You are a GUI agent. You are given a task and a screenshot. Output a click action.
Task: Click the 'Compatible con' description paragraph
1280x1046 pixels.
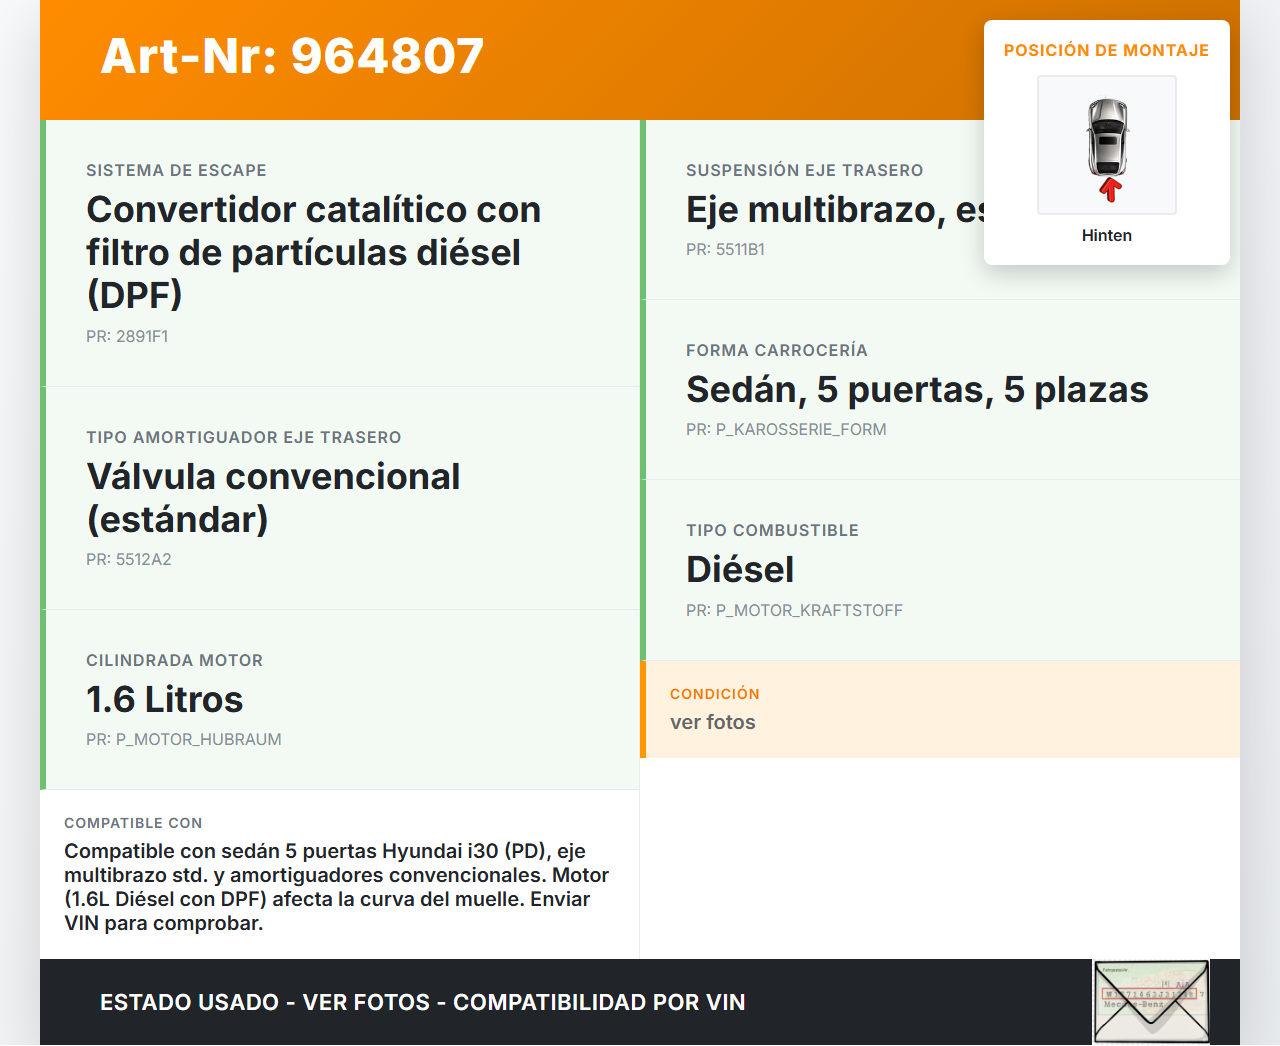click(x=337, y=887)
